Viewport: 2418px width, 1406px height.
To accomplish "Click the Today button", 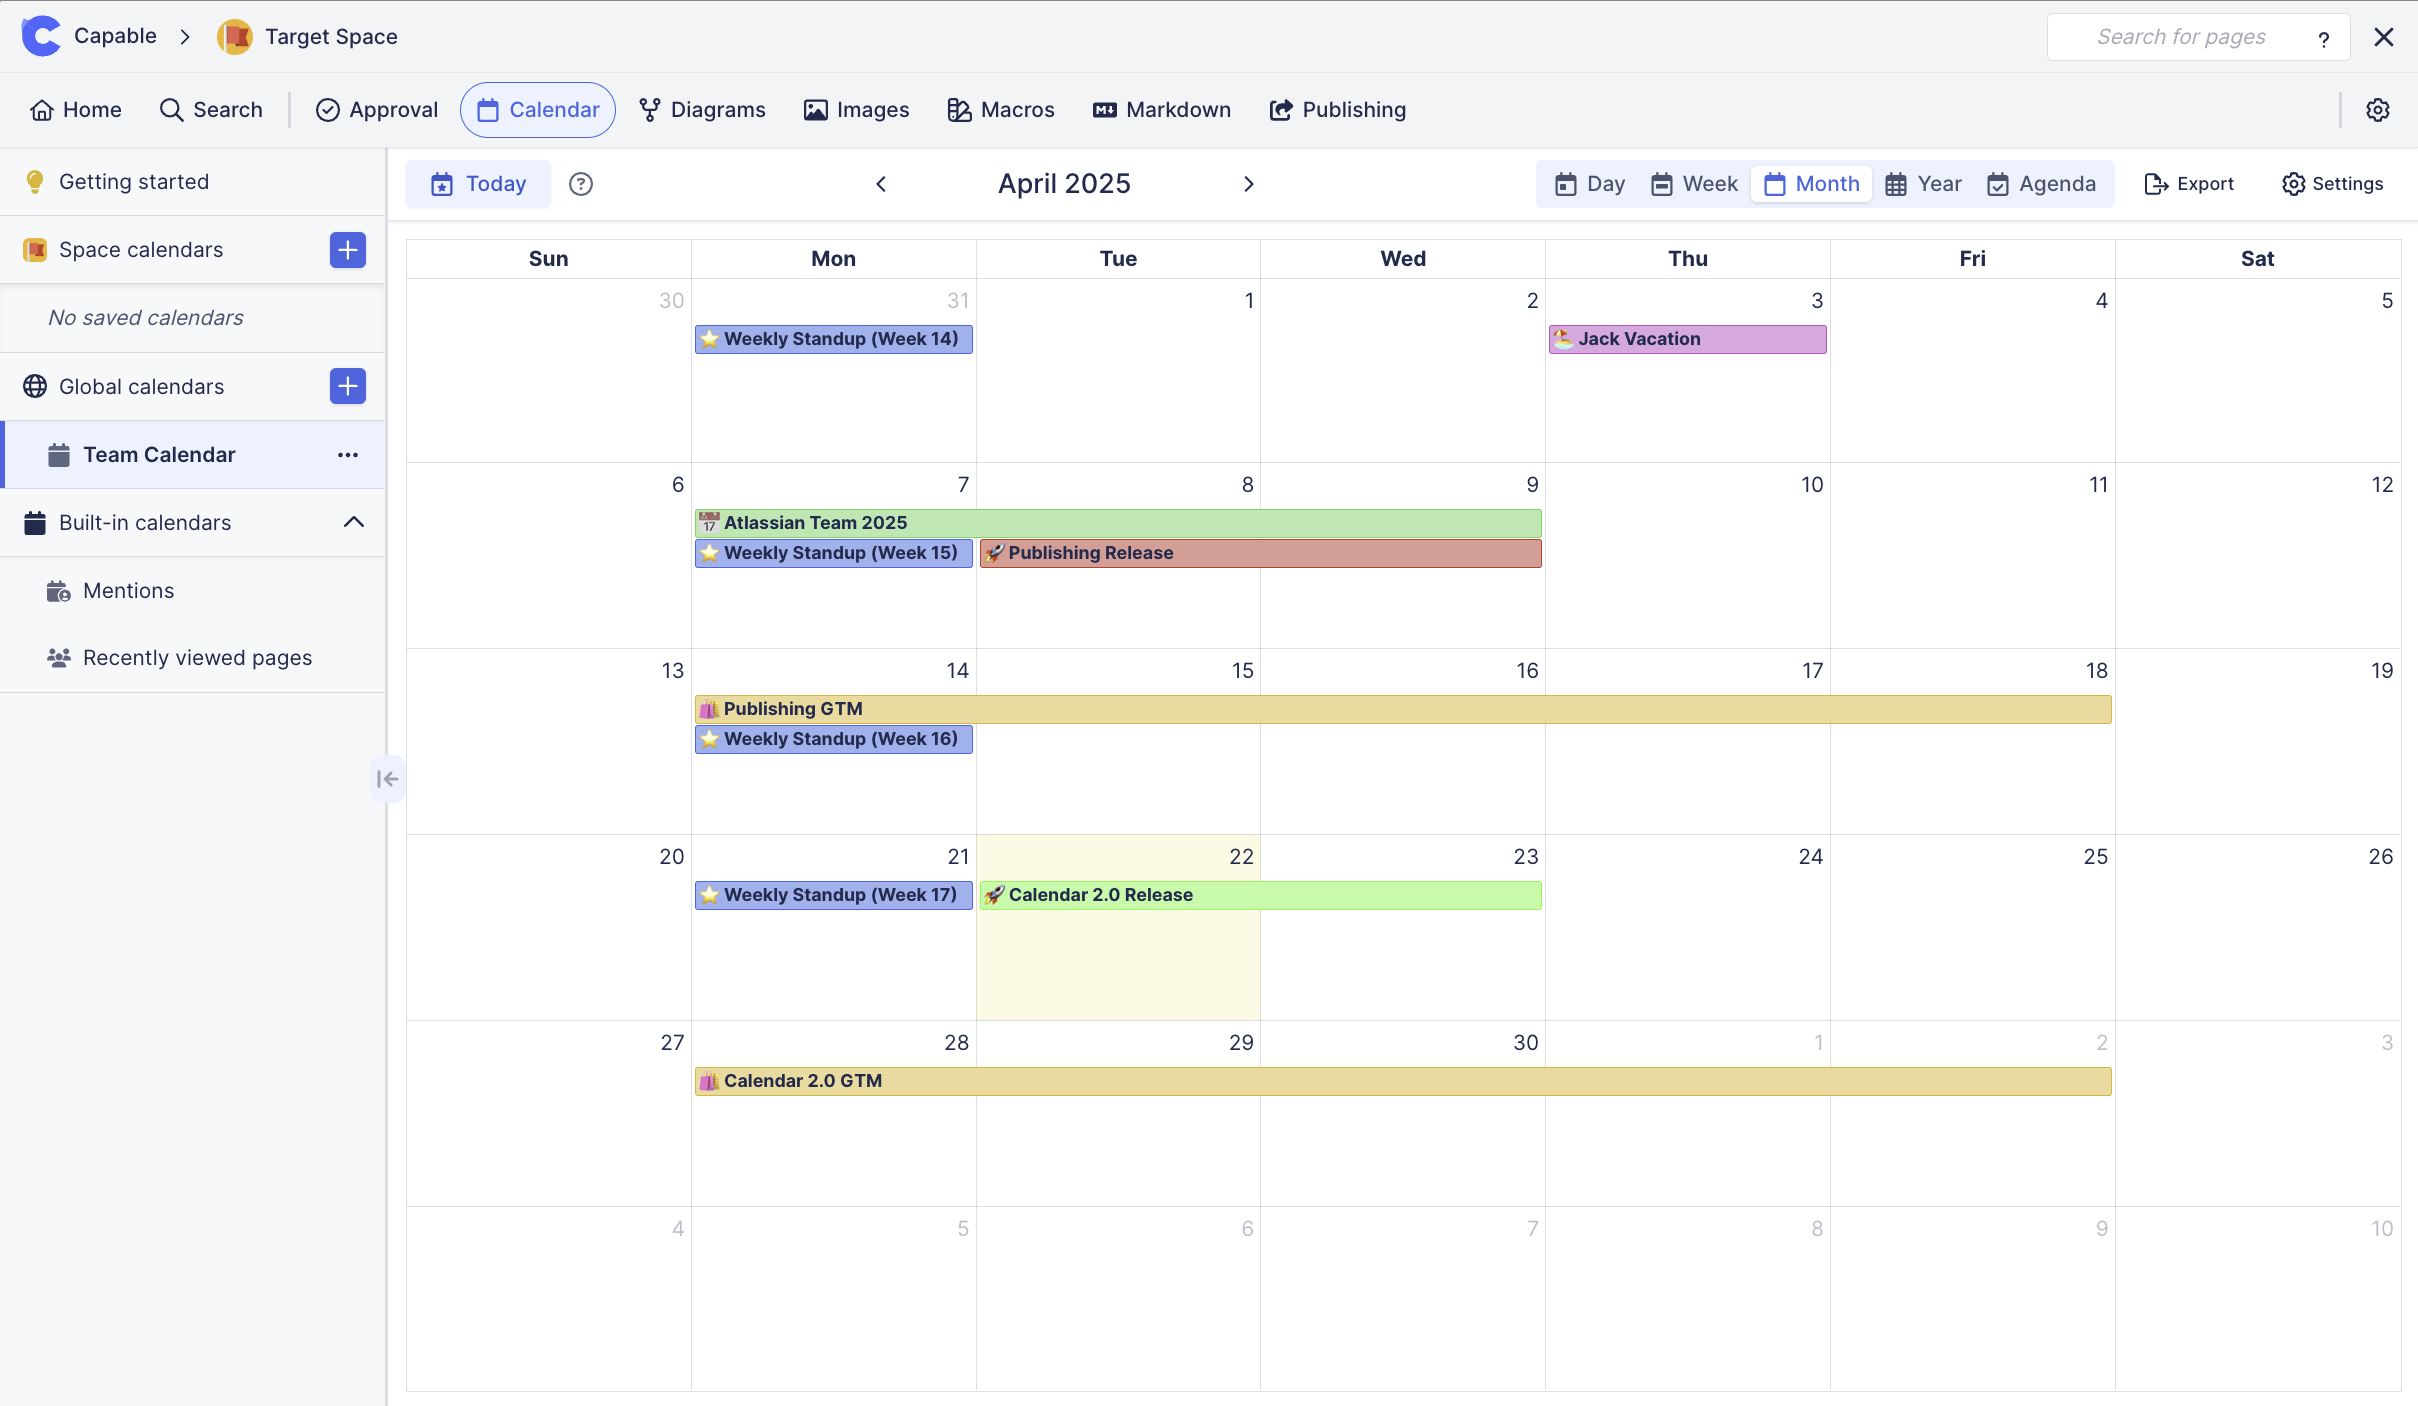I will point(478,184).
